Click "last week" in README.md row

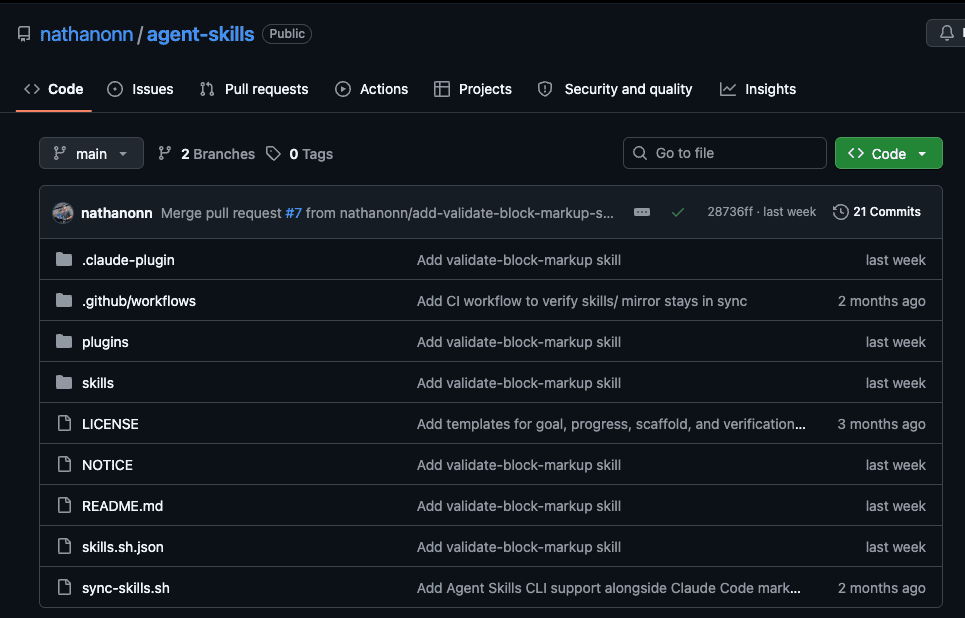(895, 506)
